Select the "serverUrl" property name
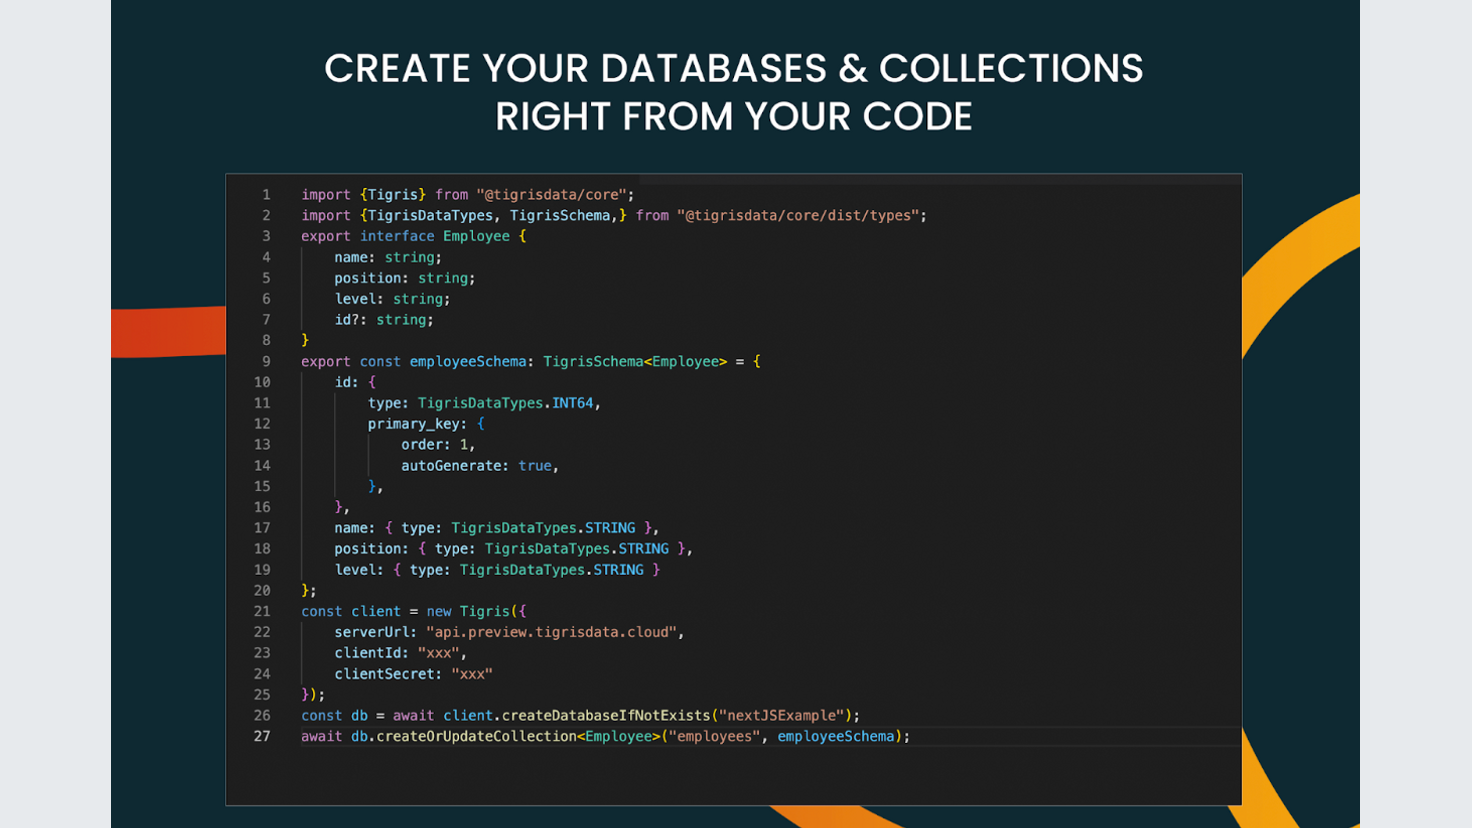This screenshot has height=828, width=1472. click(372, 632)
